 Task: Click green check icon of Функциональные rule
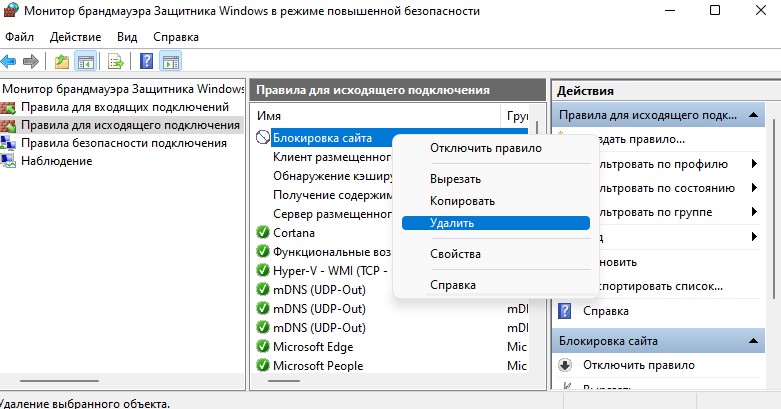pyautogui.click(x=262, y=252)
